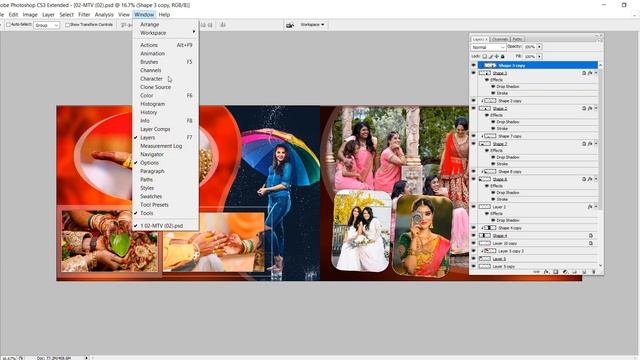Click the lock transparent pixels icon
The image size is (640, 360).
(484, 56)
